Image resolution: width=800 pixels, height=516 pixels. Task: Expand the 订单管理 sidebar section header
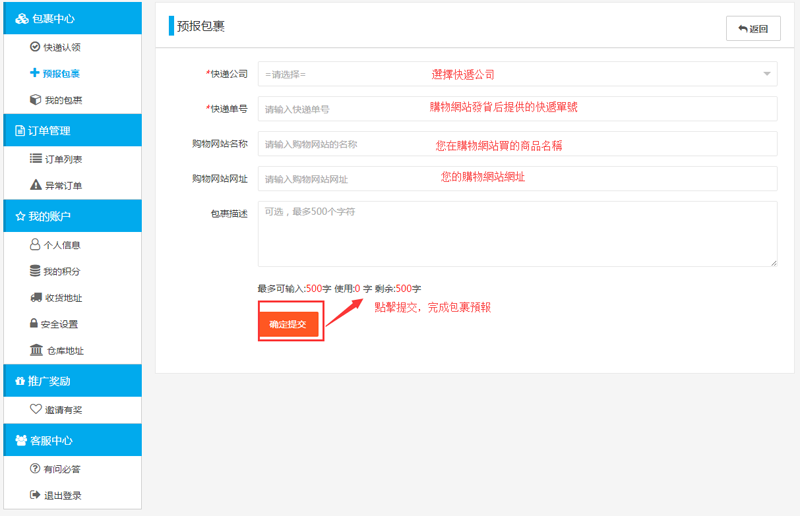coord(71,130)
